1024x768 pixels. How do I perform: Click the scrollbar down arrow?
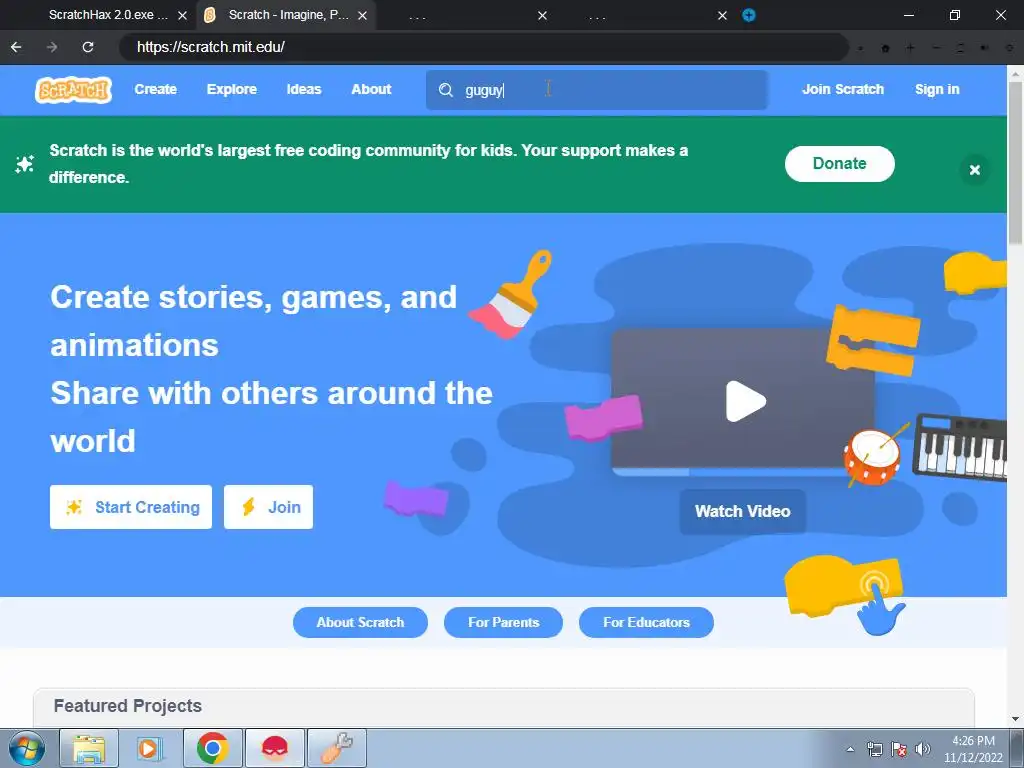click(x=1016, y=718)
